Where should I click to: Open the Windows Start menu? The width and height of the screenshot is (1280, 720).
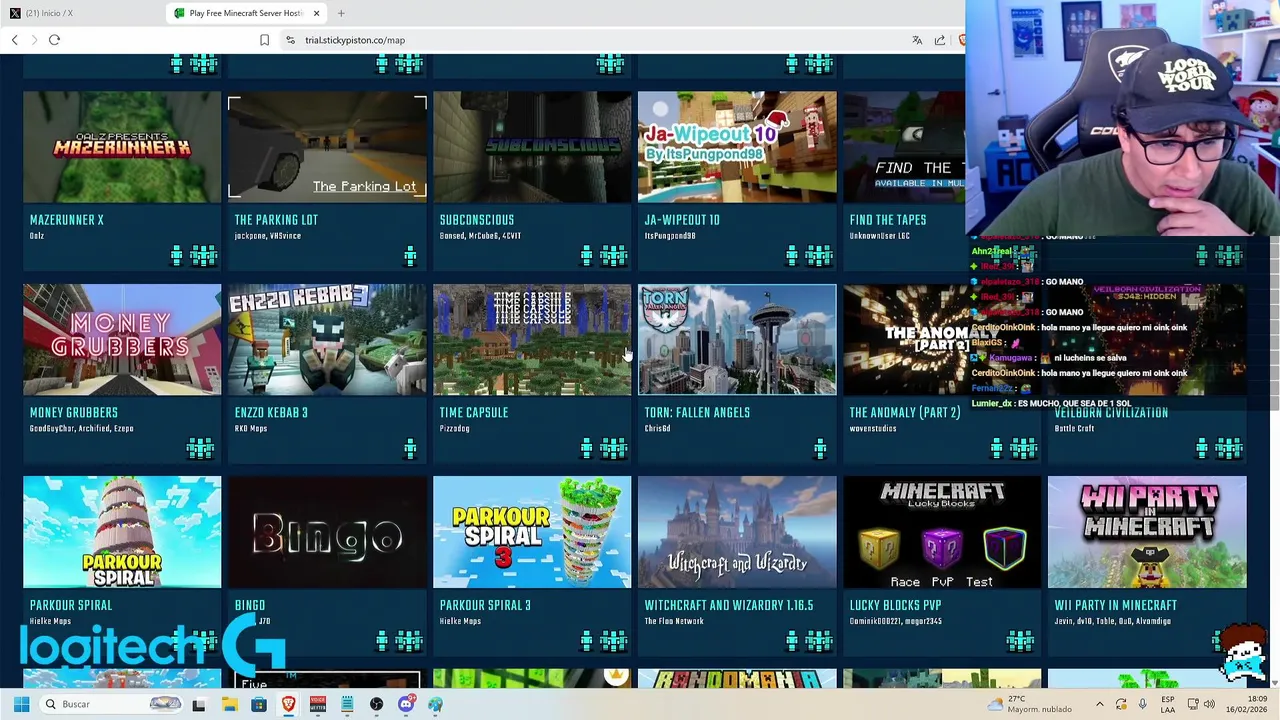click(x=21, y=704)
